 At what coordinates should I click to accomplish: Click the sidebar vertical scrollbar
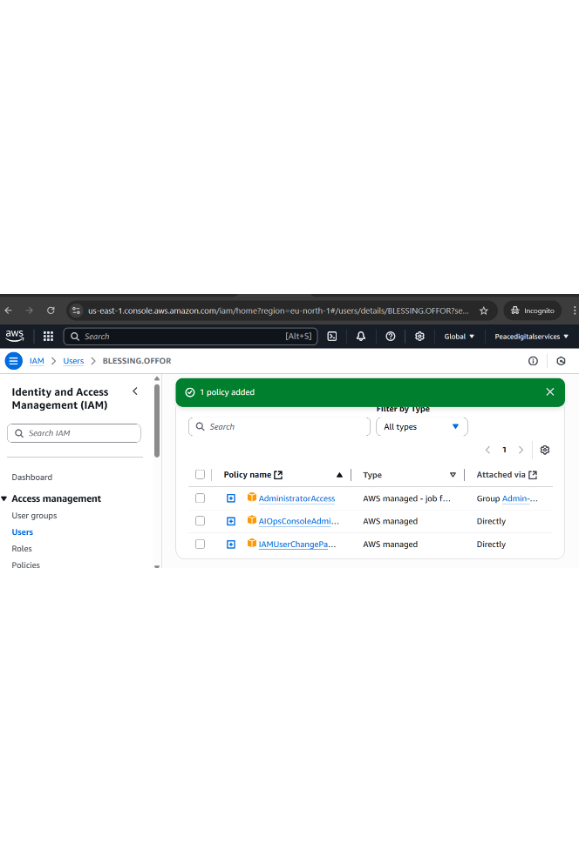click(x=157, y=421)
